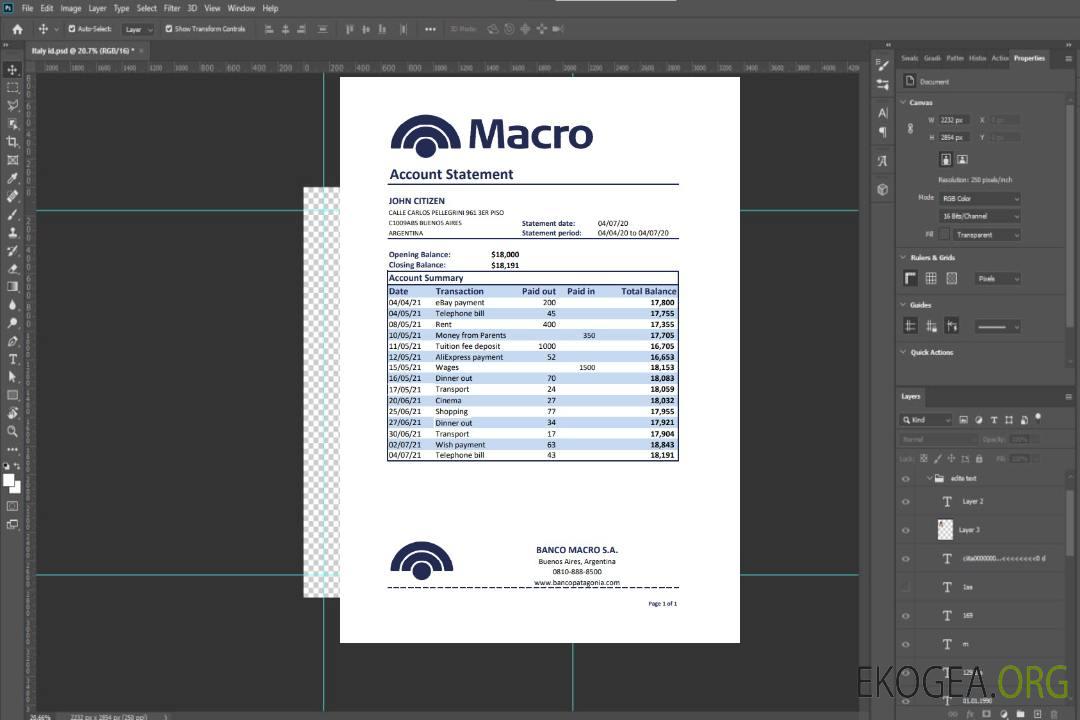Image resolution: width=1080 pixels, height=720 pixels.
Task: Select the Gradient tool
Action: point(12,287)
